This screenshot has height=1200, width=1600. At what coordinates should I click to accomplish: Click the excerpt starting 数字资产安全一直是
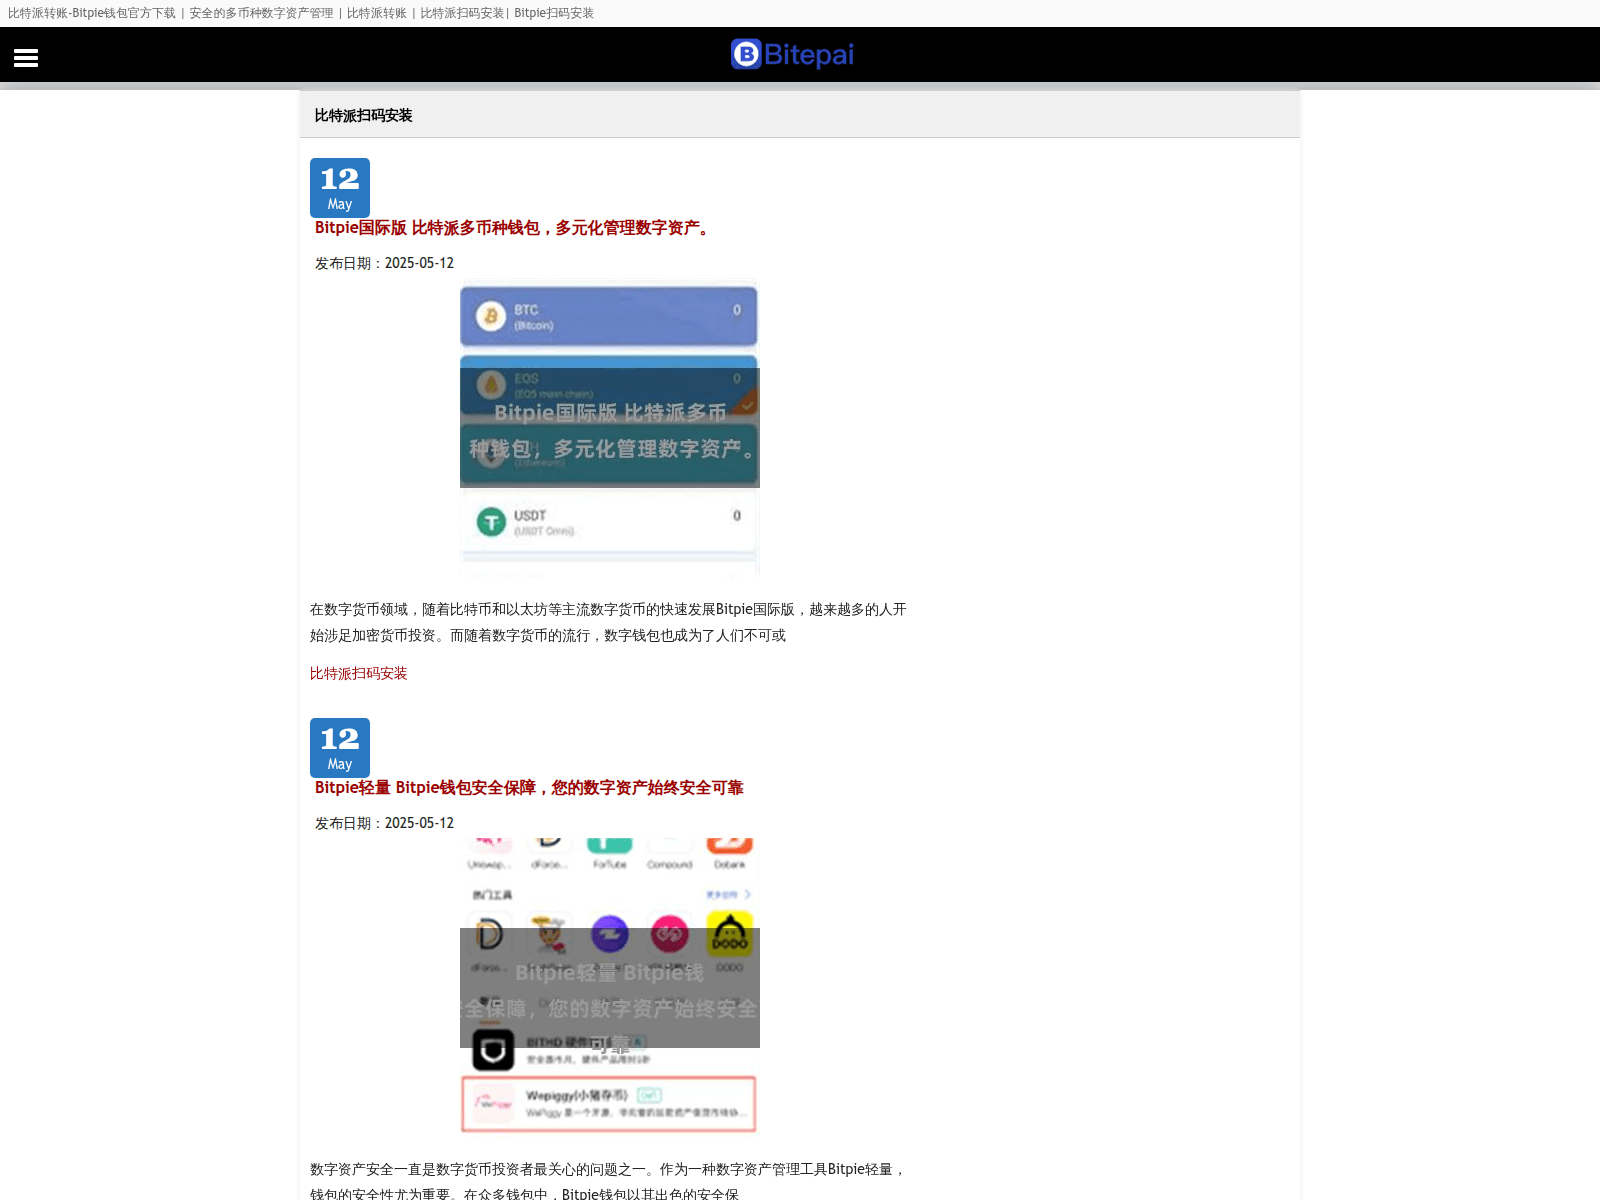[x=608, y=1181]
